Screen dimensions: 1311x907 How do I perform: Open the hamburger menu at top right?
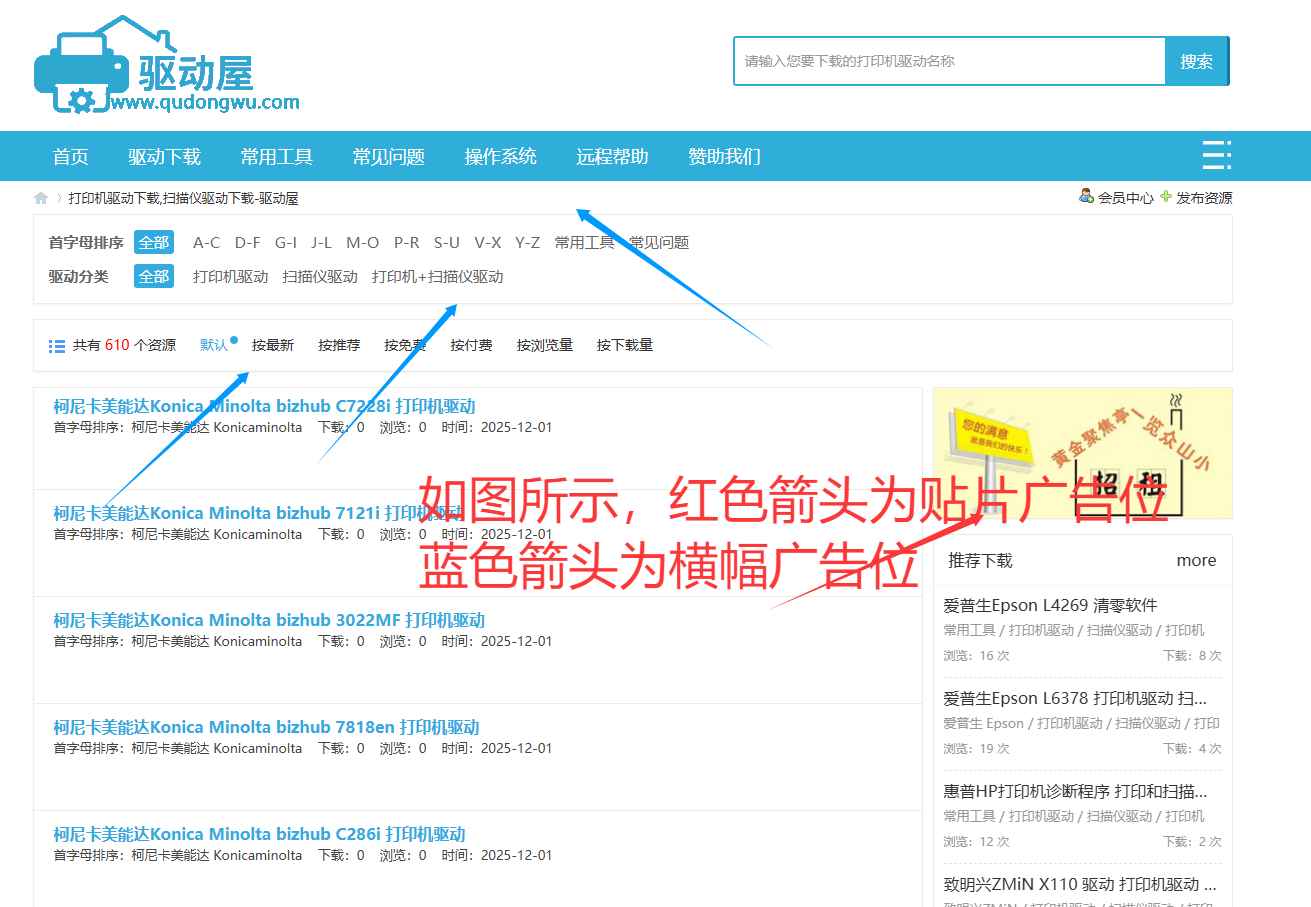pos(1217,156)
